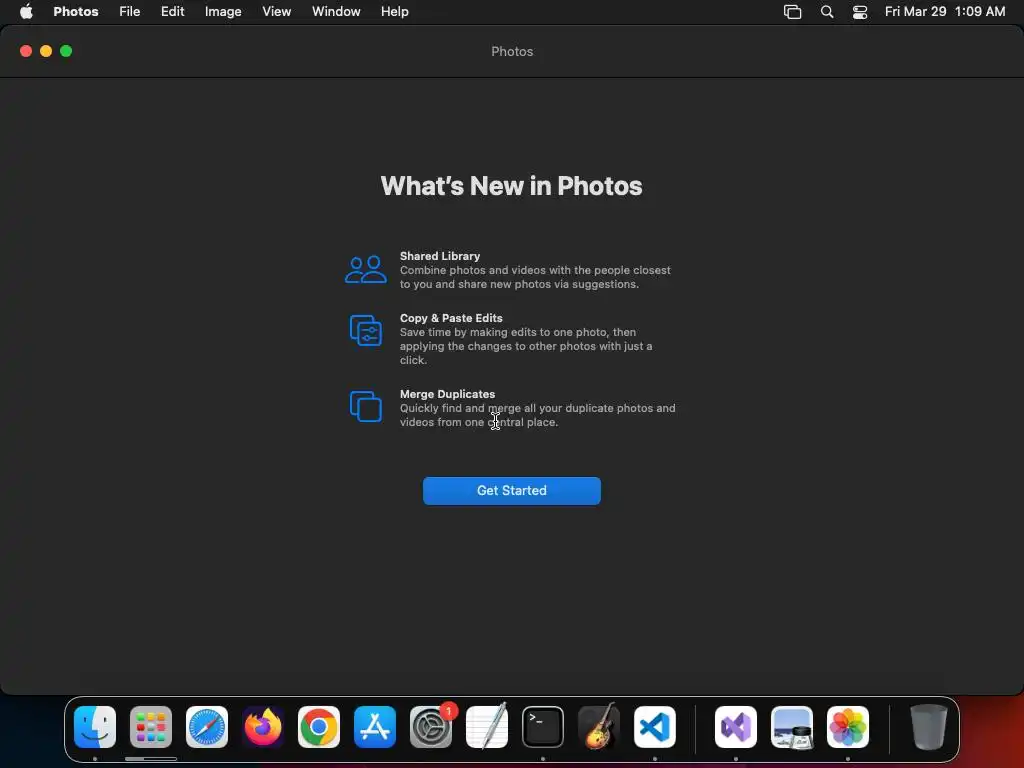Launch GarageBand from the Dock
This screenshot has width=1024, height=768.
coord(599,726)
